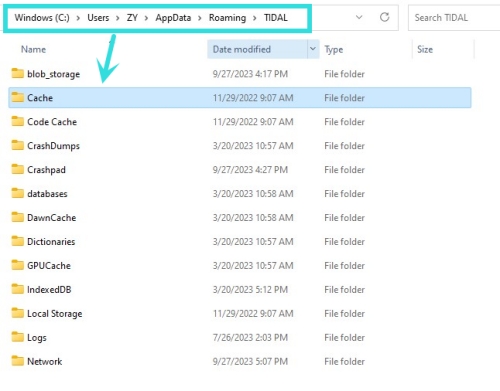Click File folder type in GPUCache row

[345, 266]
